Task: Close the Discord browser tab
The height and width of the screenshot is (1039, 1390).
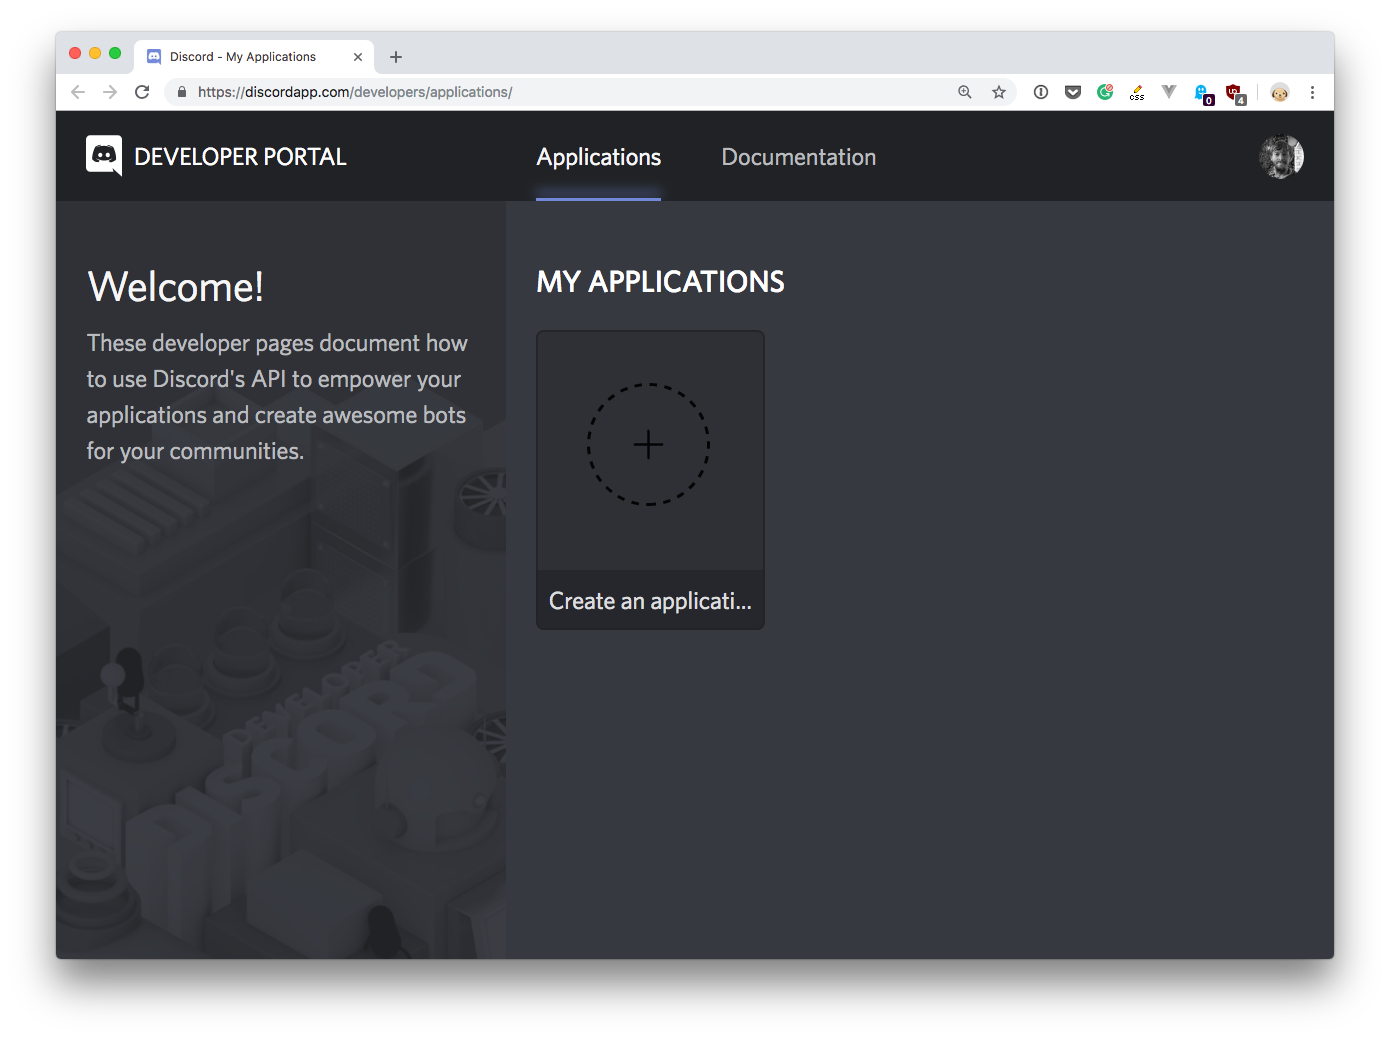Action: [x=358, y=57]
